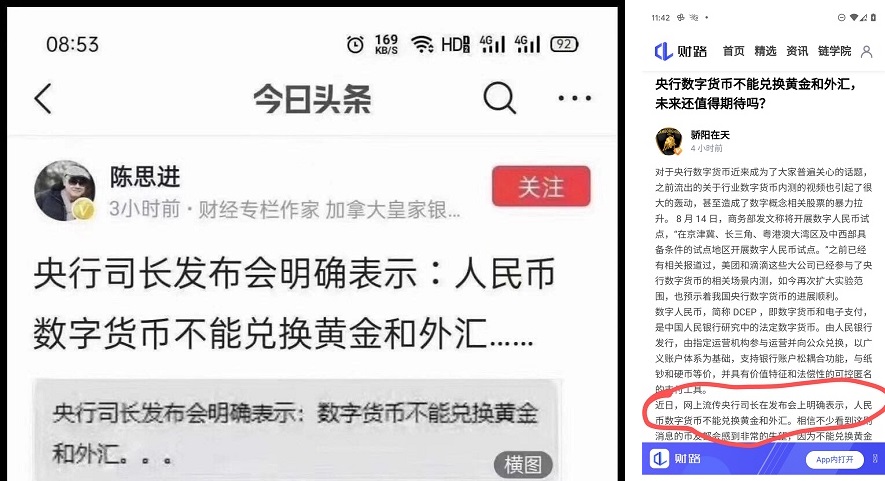Switch to the 精选 tab
The height and width of the screenshot is (481, 885).
click(765, 51)
